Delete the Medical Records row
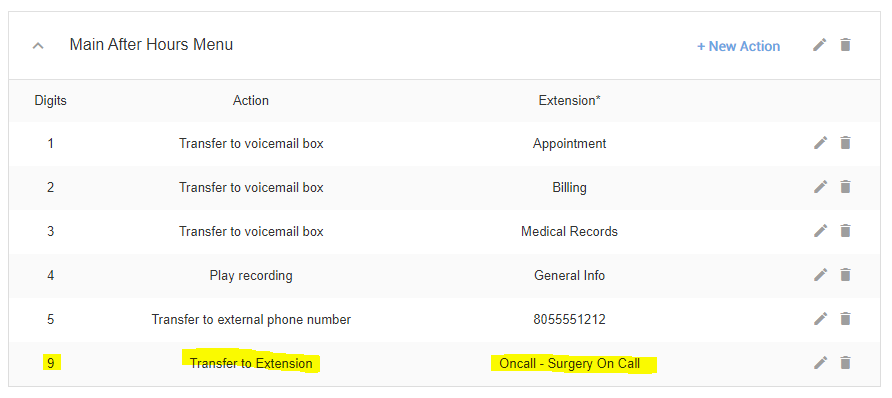Image resolution: width=892 pixels, height=398 pixels. coord(845,231)
